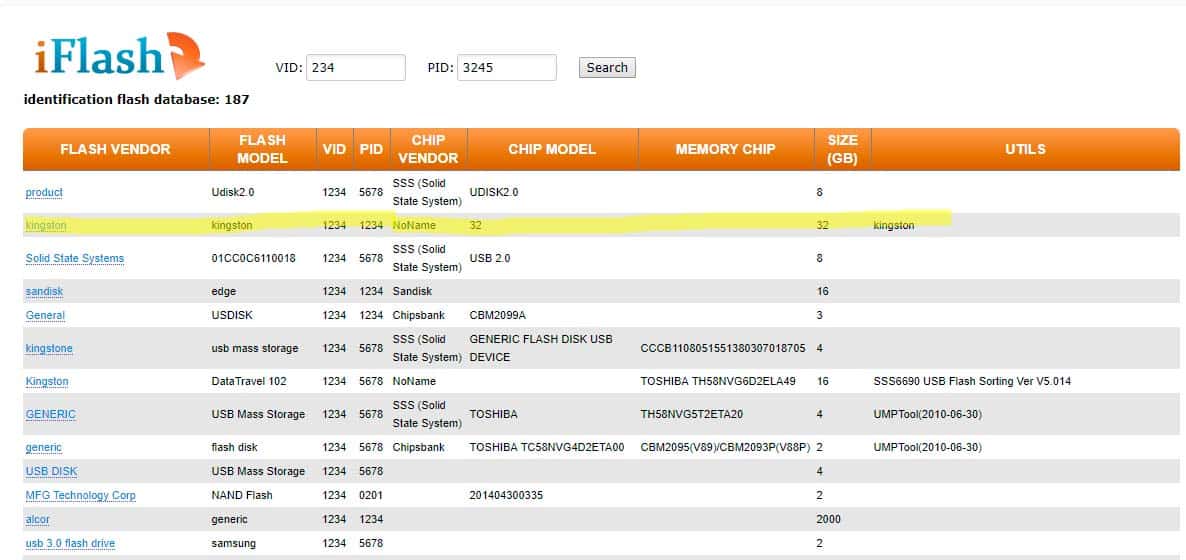Open the 'sandisk' vendor link
Viewport: 1186px width, 560px height.
(45, 291)
